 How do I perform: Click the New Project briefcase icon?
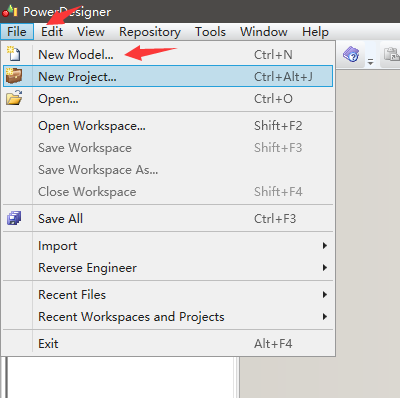click(x=14, y=76)
